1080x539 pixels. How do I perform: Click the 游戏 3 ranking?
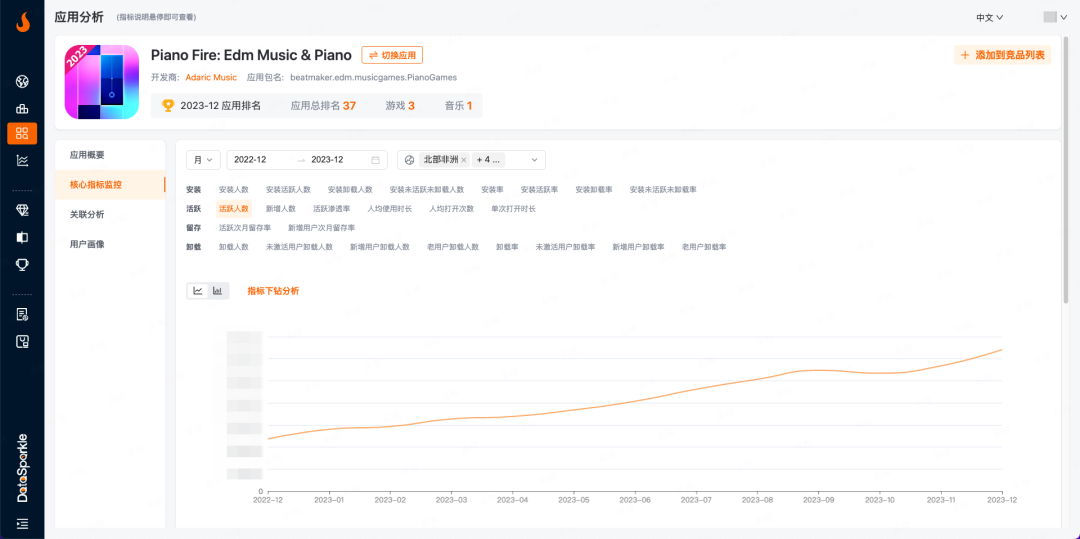400,105
